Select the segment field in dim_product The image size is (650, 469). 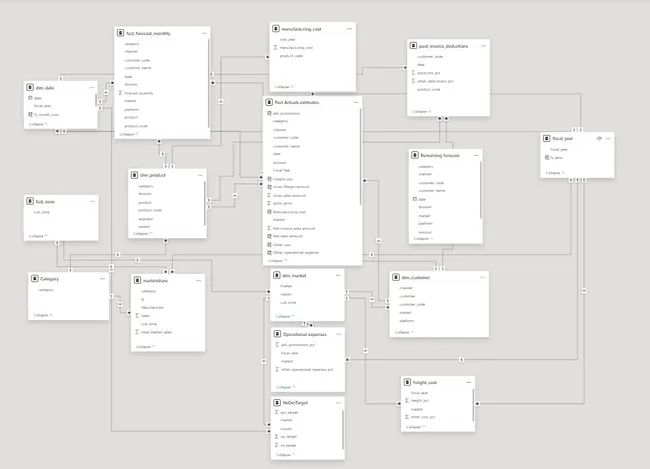[x=146, y=219]
